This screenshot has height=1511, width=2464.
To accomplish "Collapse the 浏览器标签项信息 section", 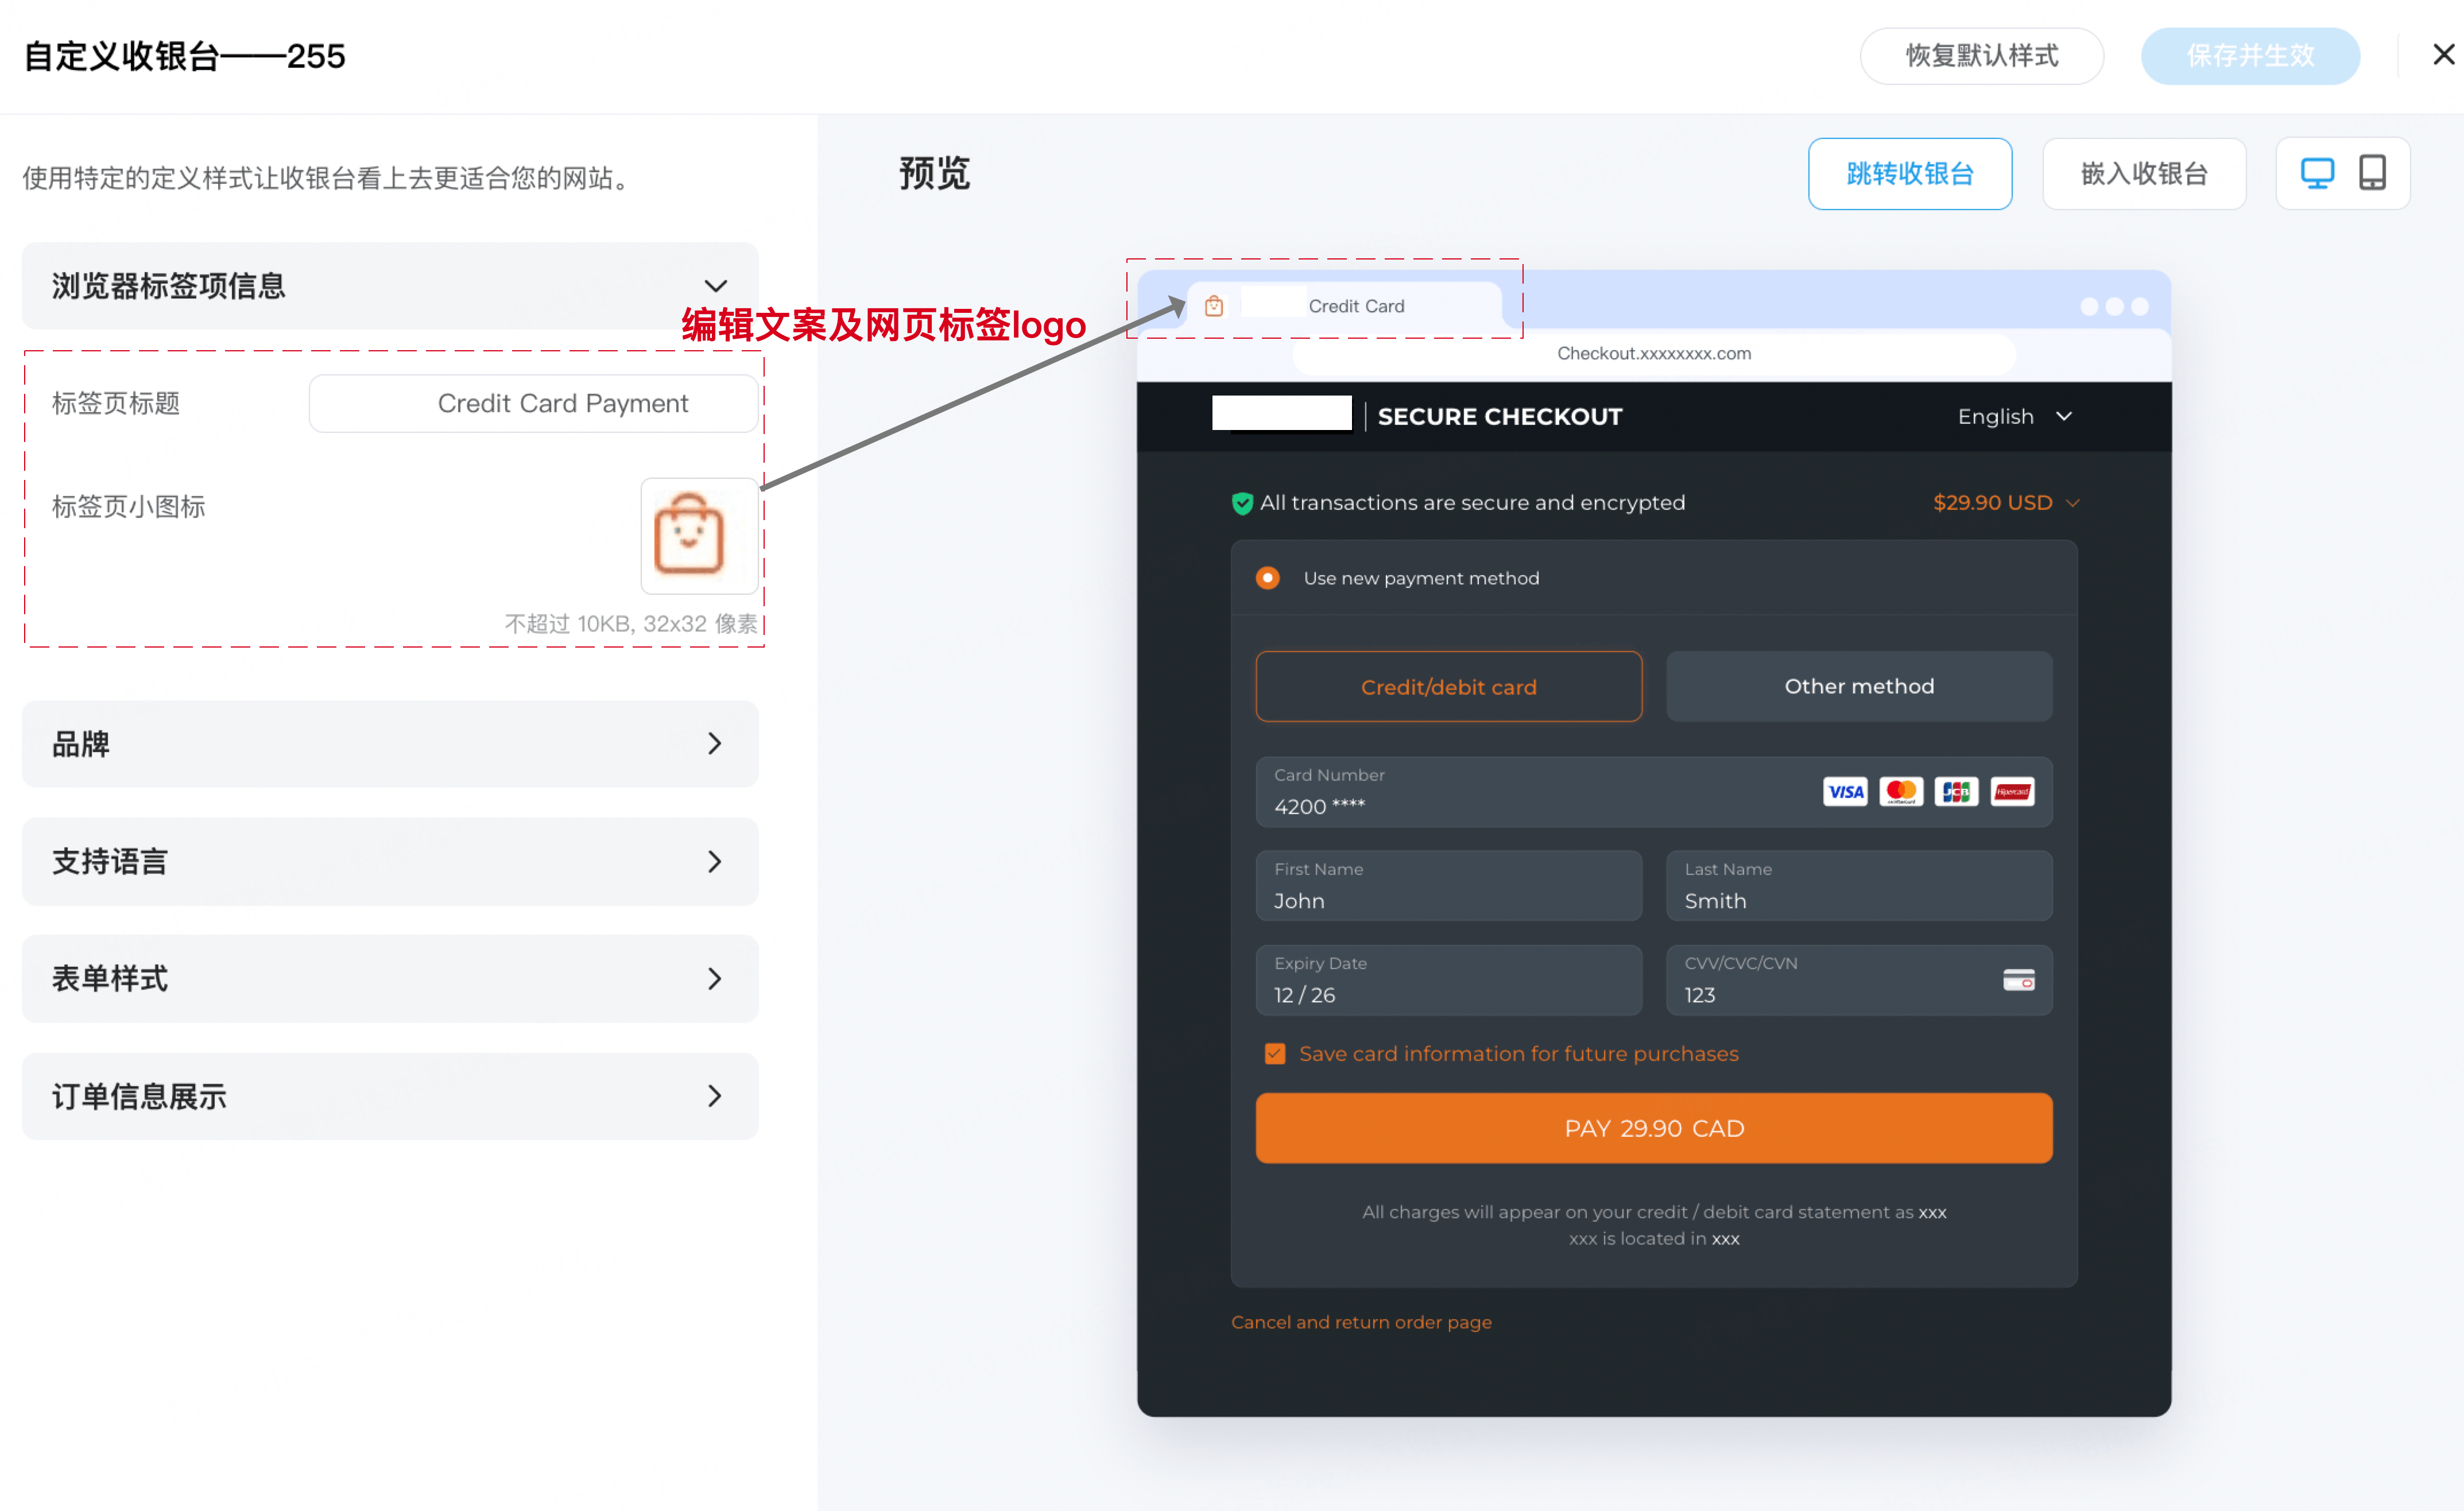I will pyautogui.click(x=715, y=286).
